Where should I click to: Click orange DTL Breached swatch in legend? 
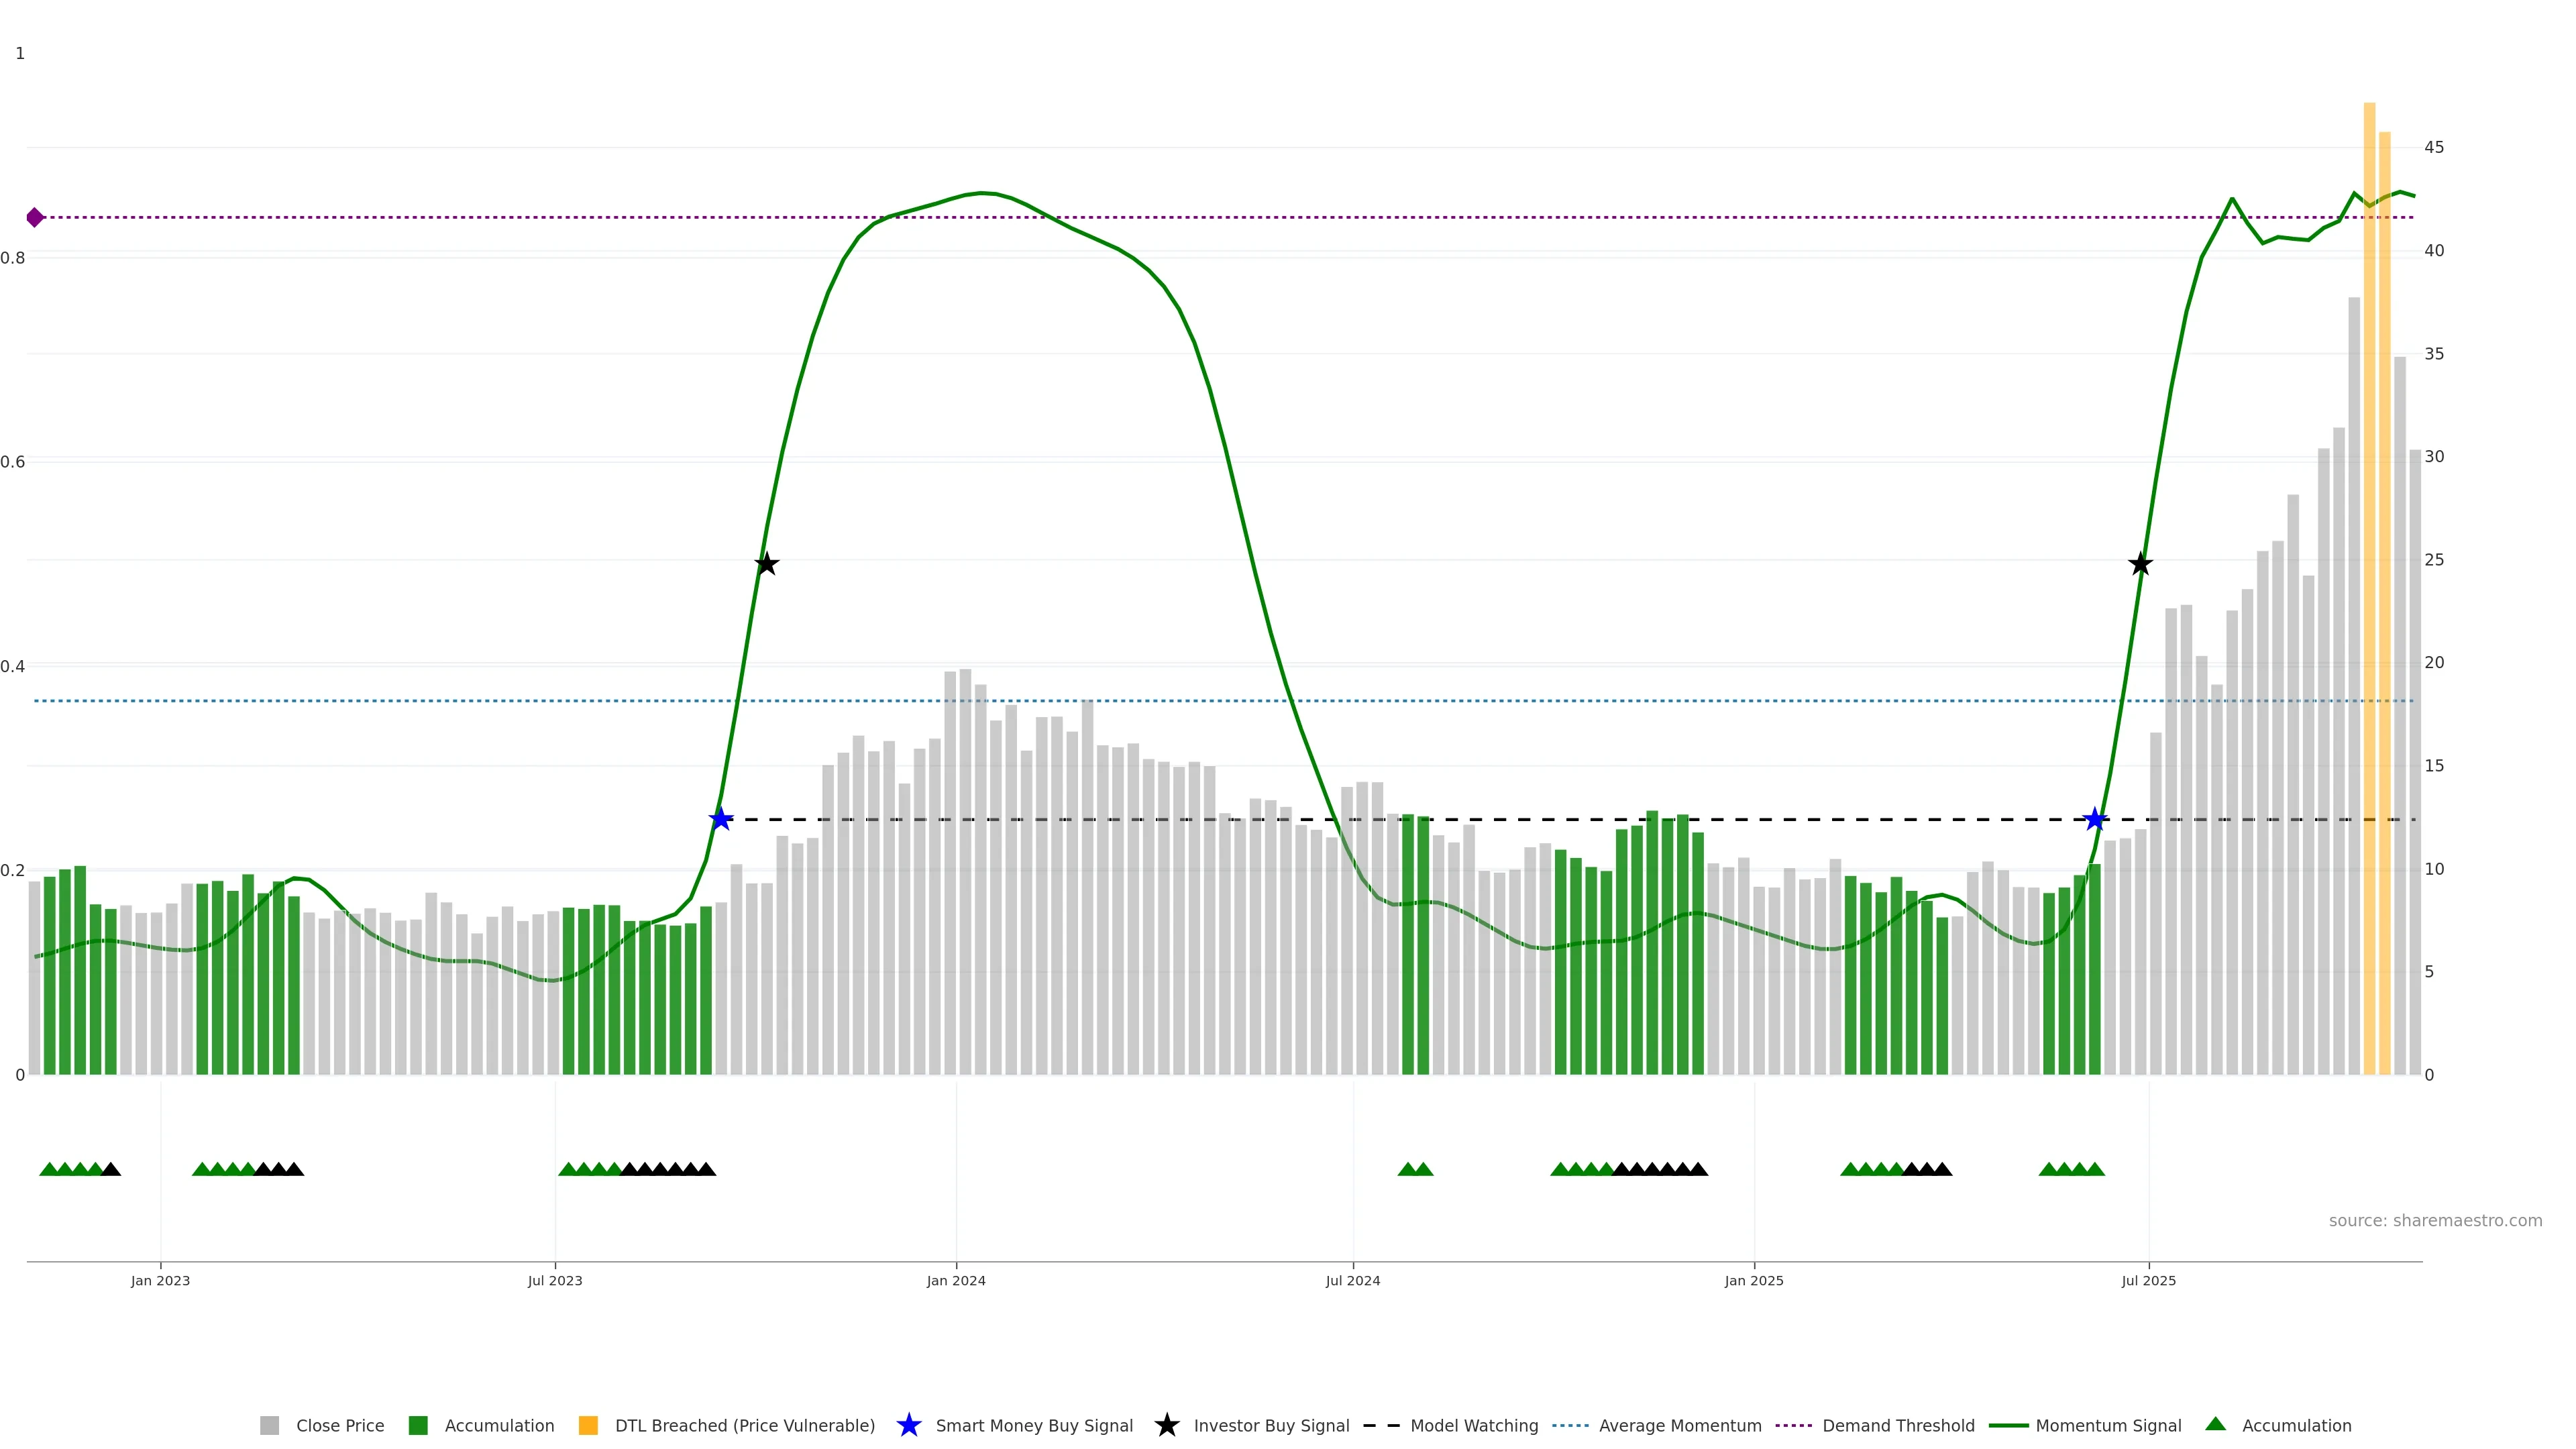tap(588, 1425)
